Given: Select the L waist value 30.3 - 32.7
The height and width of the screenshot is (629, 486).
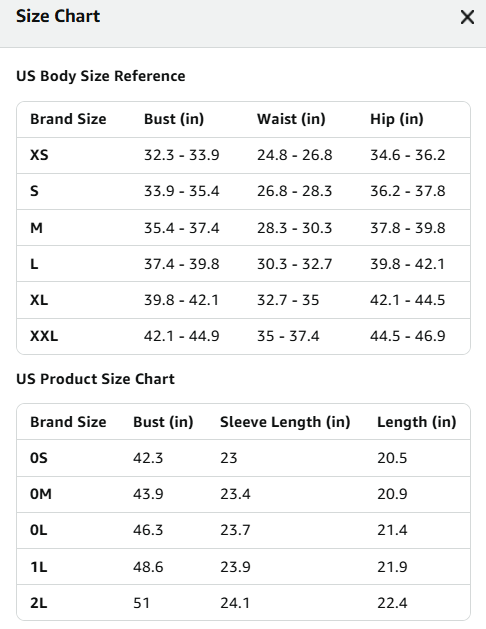Looking at the screenshot, I should pyautogui.click(x=295, y=264).
